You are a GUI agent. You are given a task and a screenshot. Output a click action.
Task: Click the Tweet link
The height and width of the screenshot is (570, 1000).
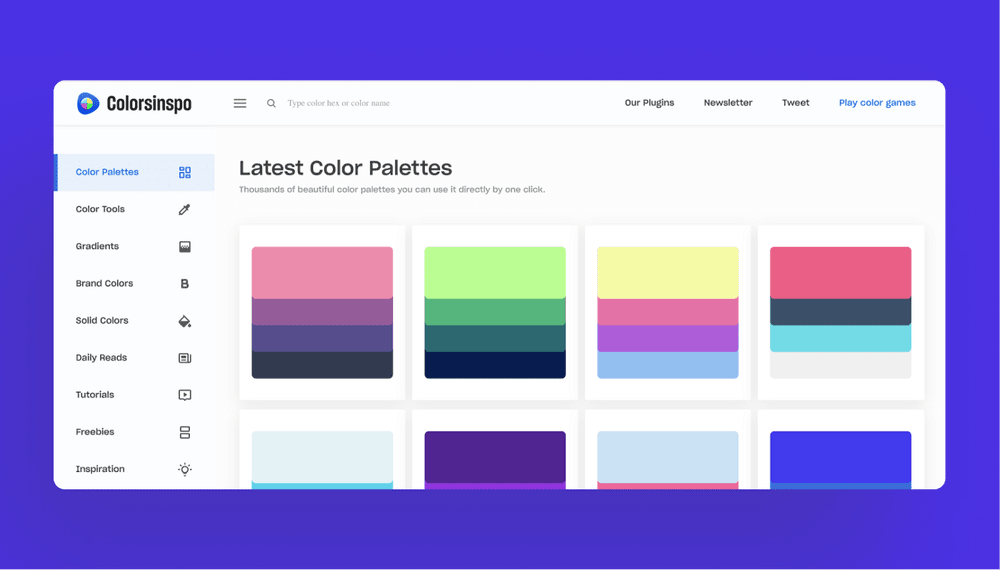coord(796,103)
